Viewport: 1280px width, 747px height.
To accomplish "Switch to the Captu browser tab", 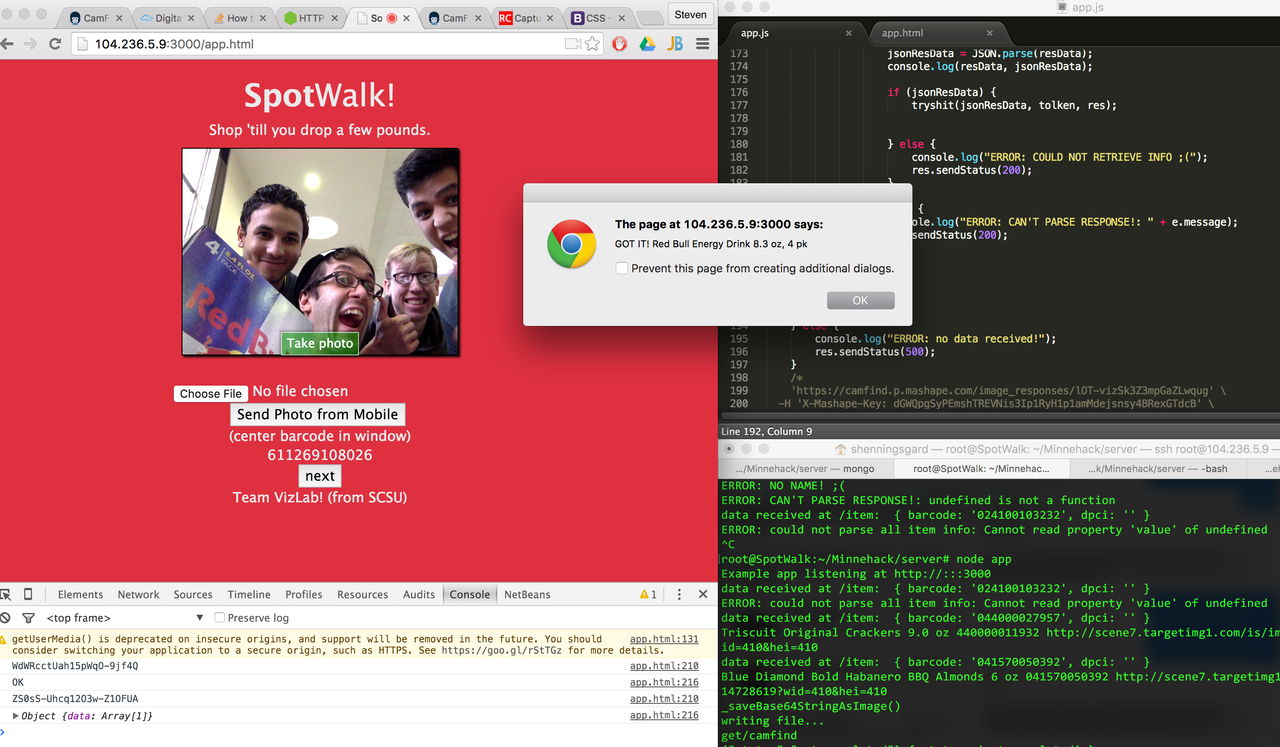I will point(525,18).
